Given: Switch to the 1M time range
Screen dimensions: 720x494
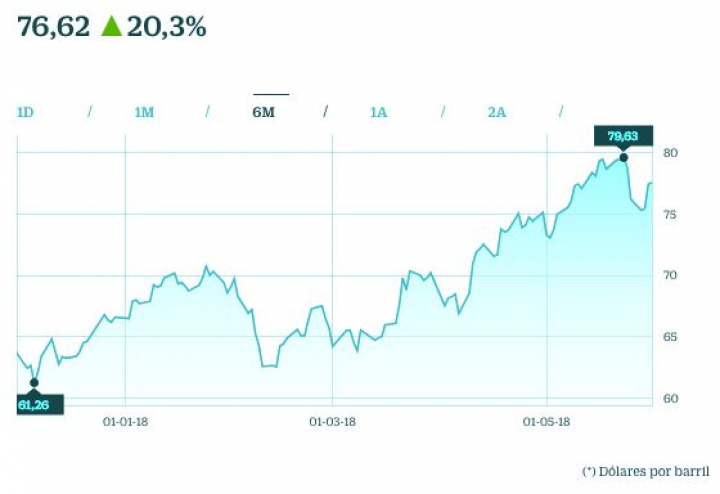Looking at the screenshot, I should coord(144,112).
